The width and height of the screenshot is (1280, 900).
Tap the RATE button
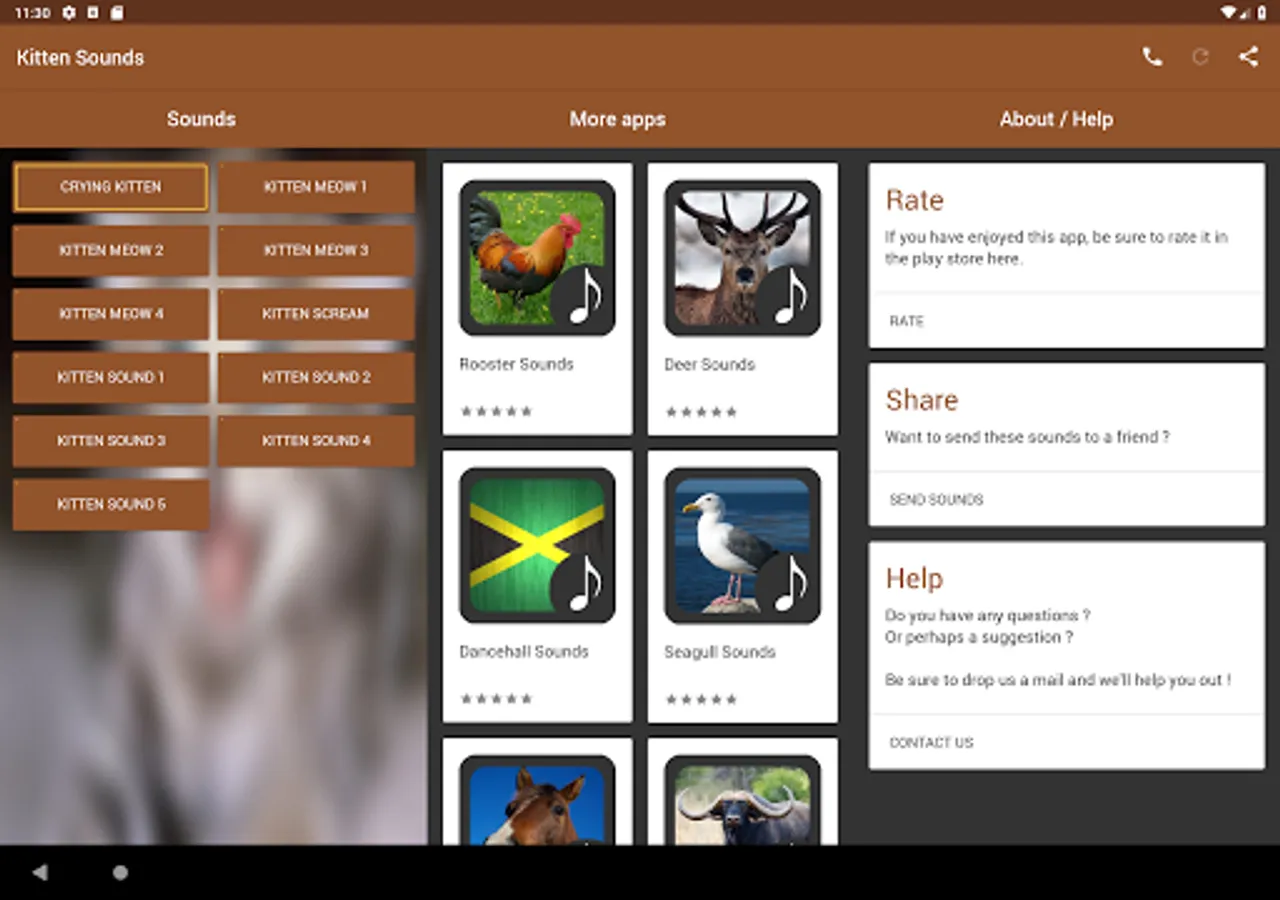[x=907, y=321]
